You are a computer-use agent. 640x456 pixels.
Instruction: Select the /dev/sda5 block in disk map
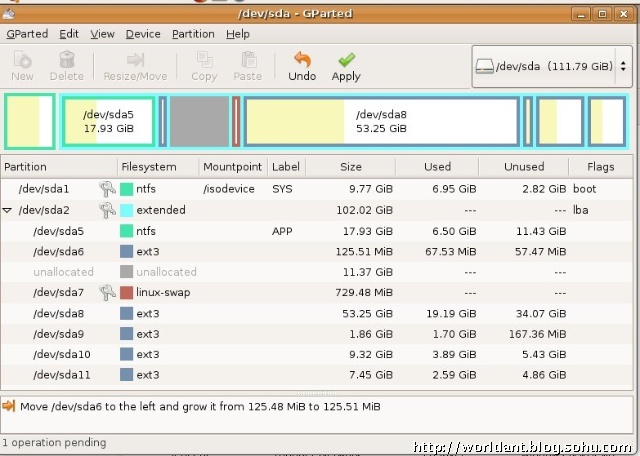coord(108,121)
